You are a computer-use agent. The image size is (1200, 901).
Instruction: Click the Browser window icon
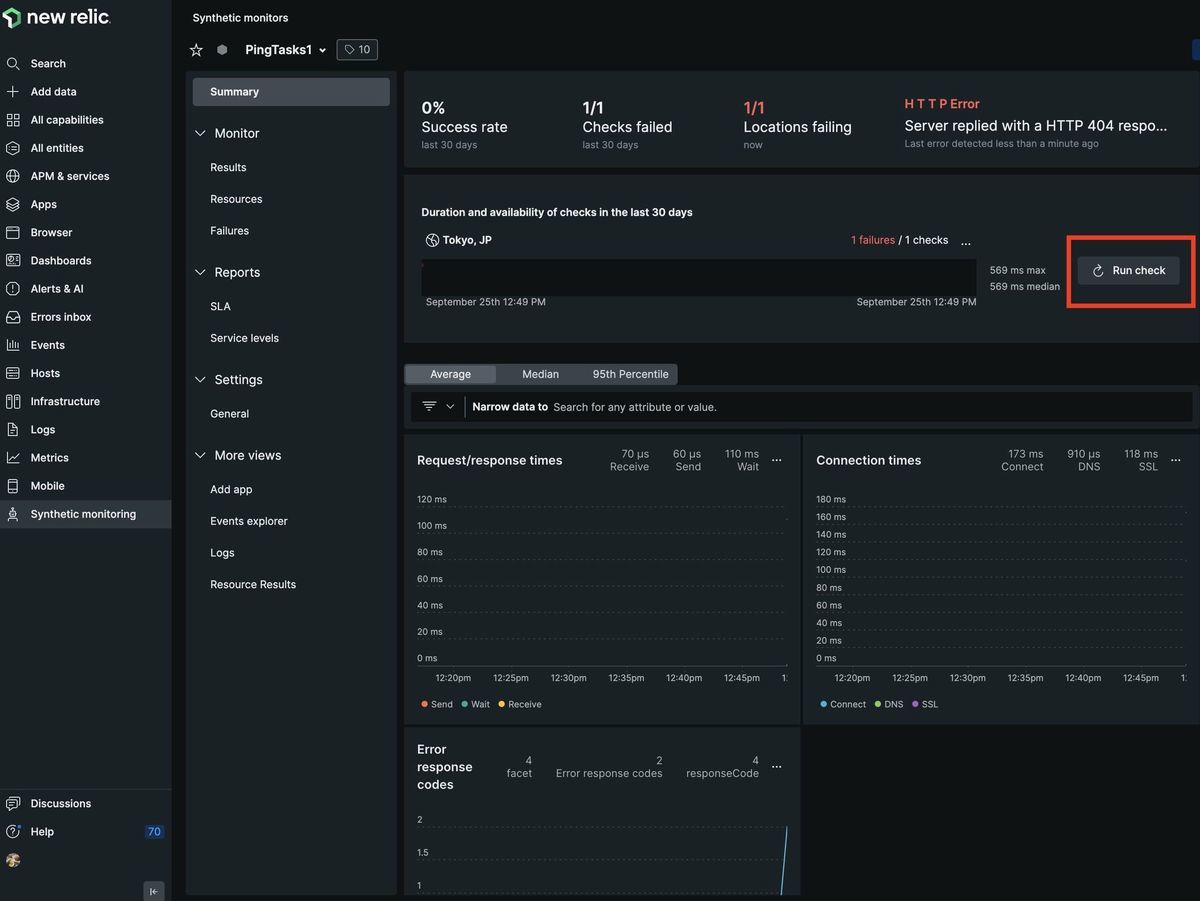(13, 232)
